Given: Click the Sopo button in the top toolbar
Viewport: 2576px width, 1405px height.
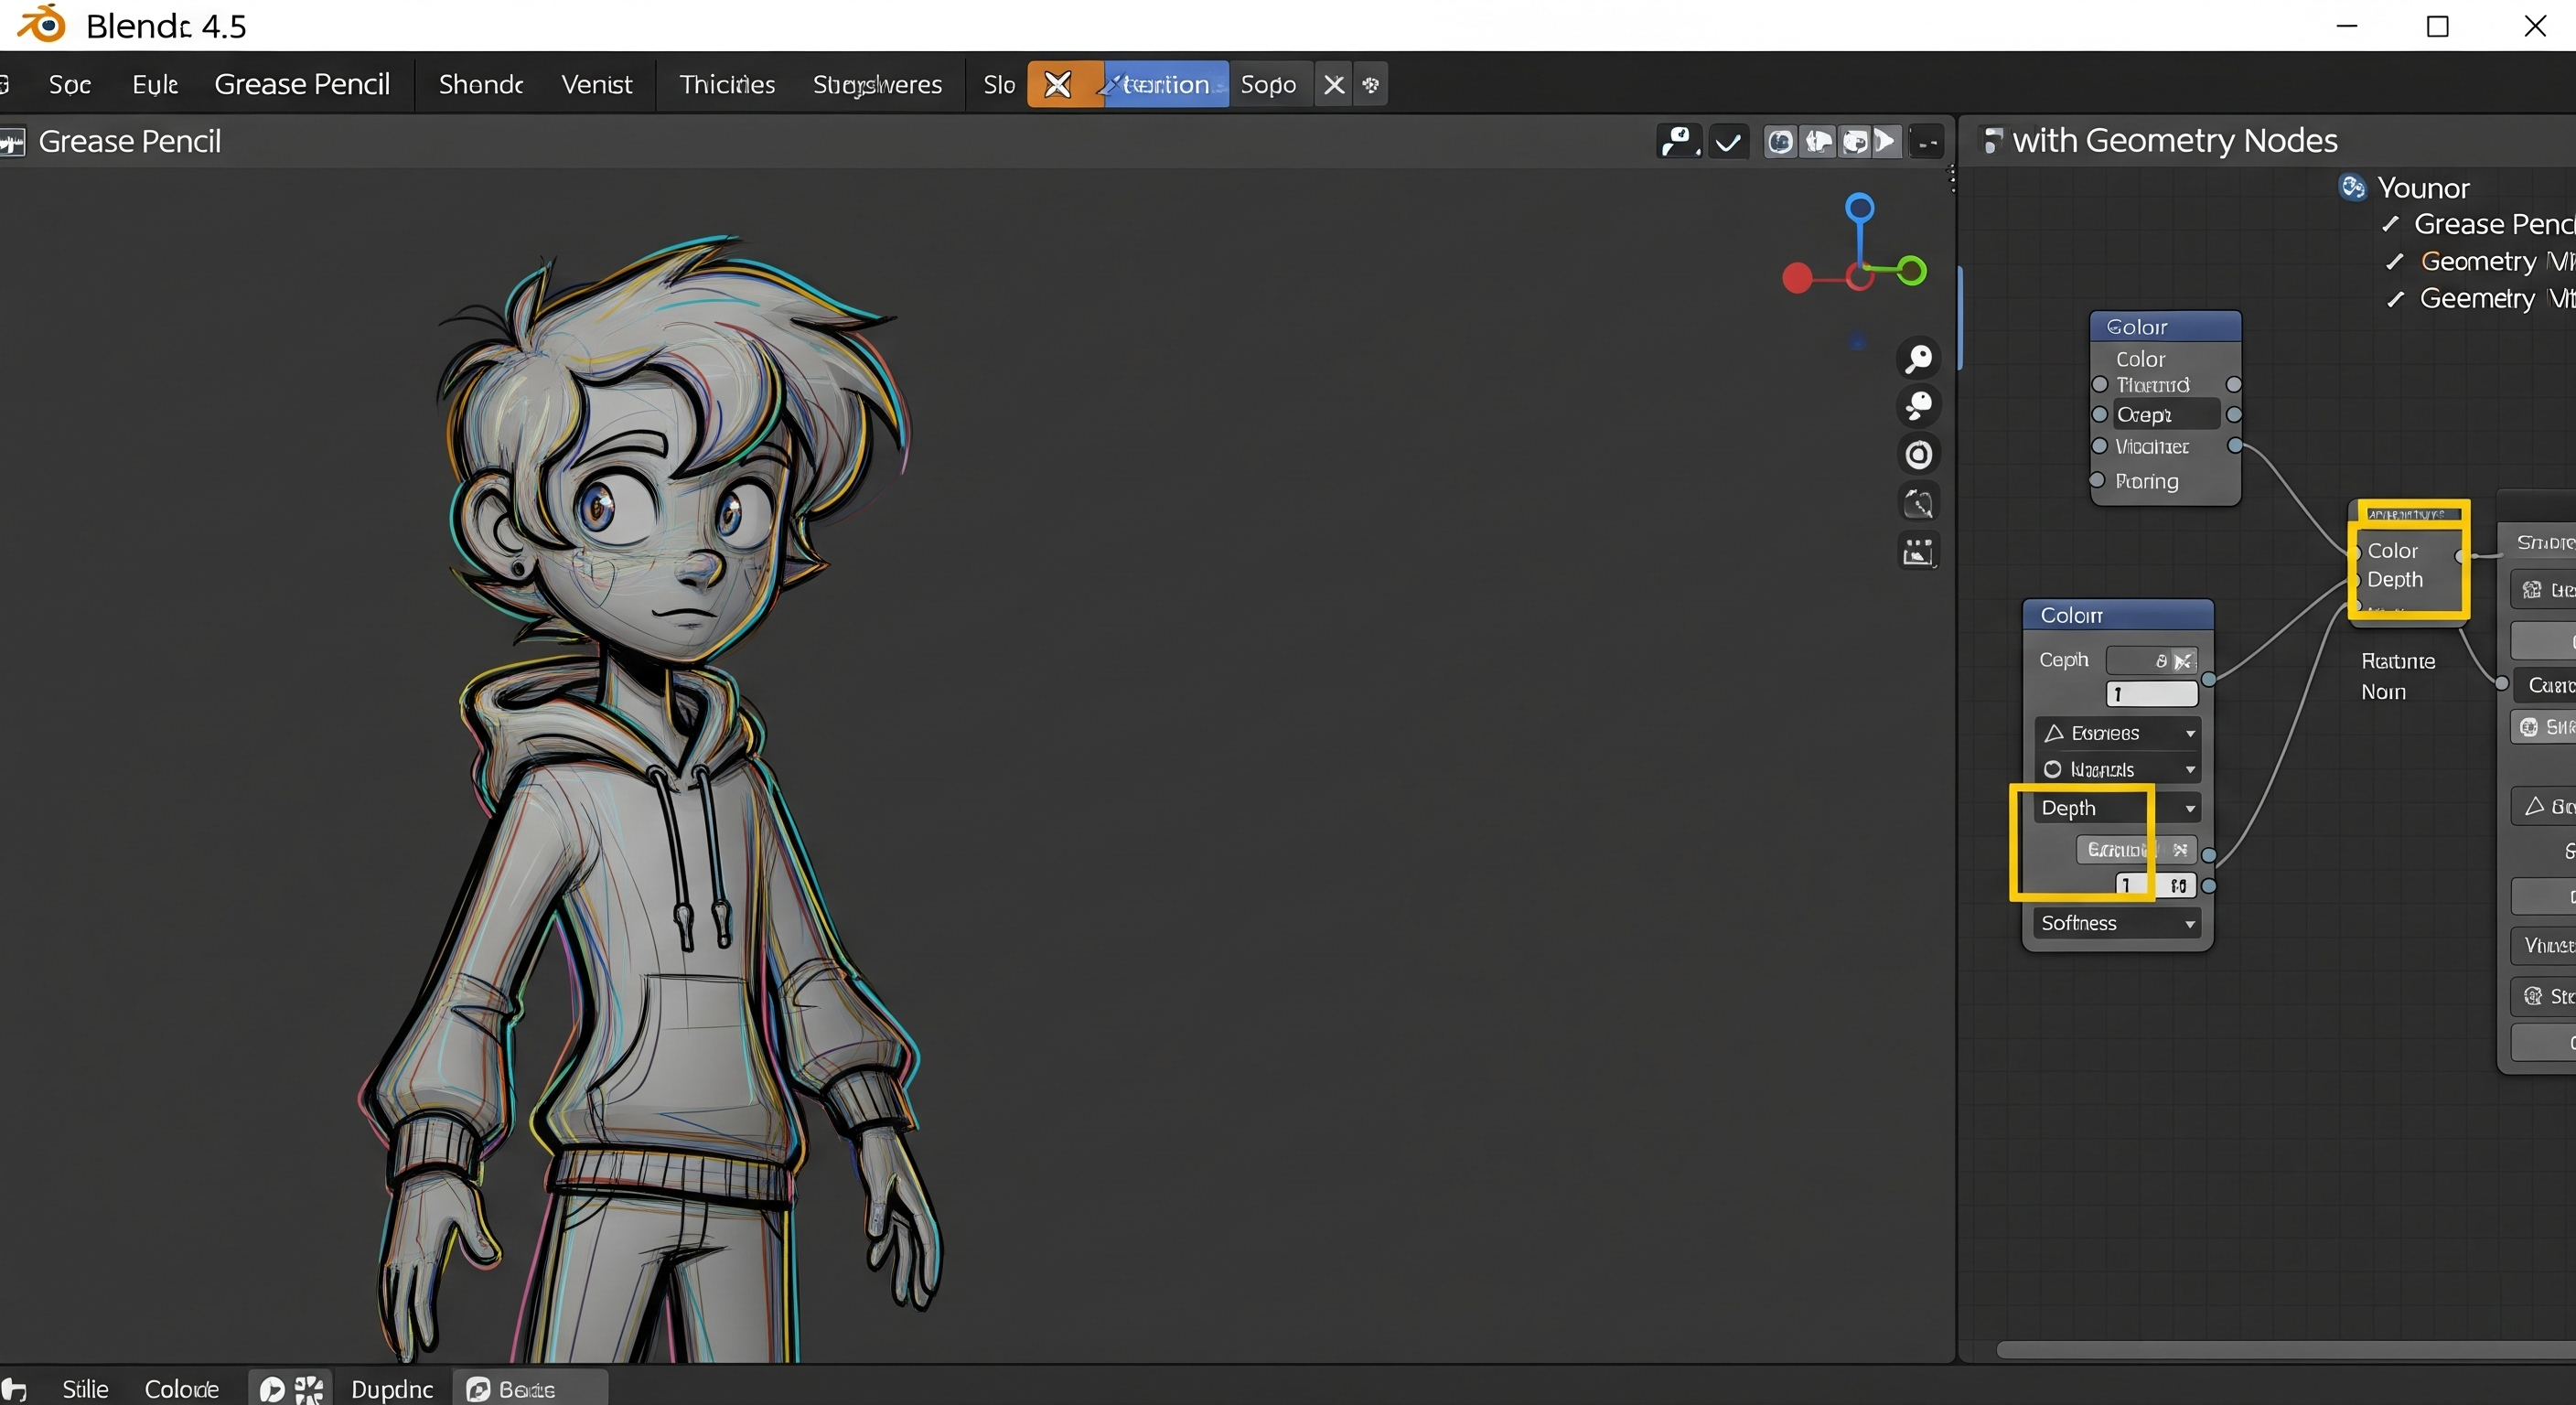Looking at the screenshot, I should tap(1269, 84).
